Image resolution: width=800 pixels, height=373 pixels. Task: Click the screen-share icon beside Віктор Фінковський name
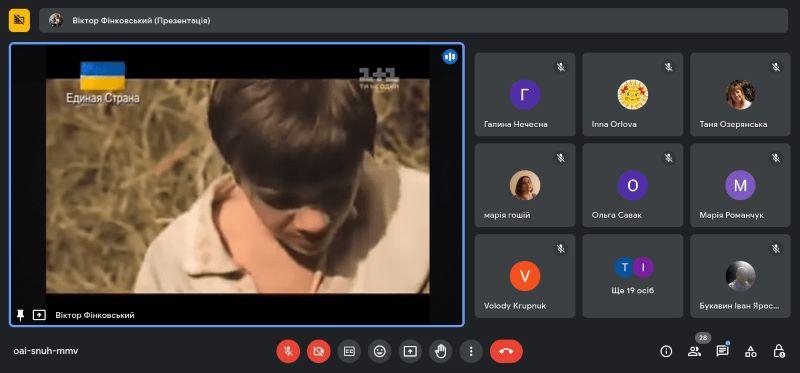click(x=39, y=315)
